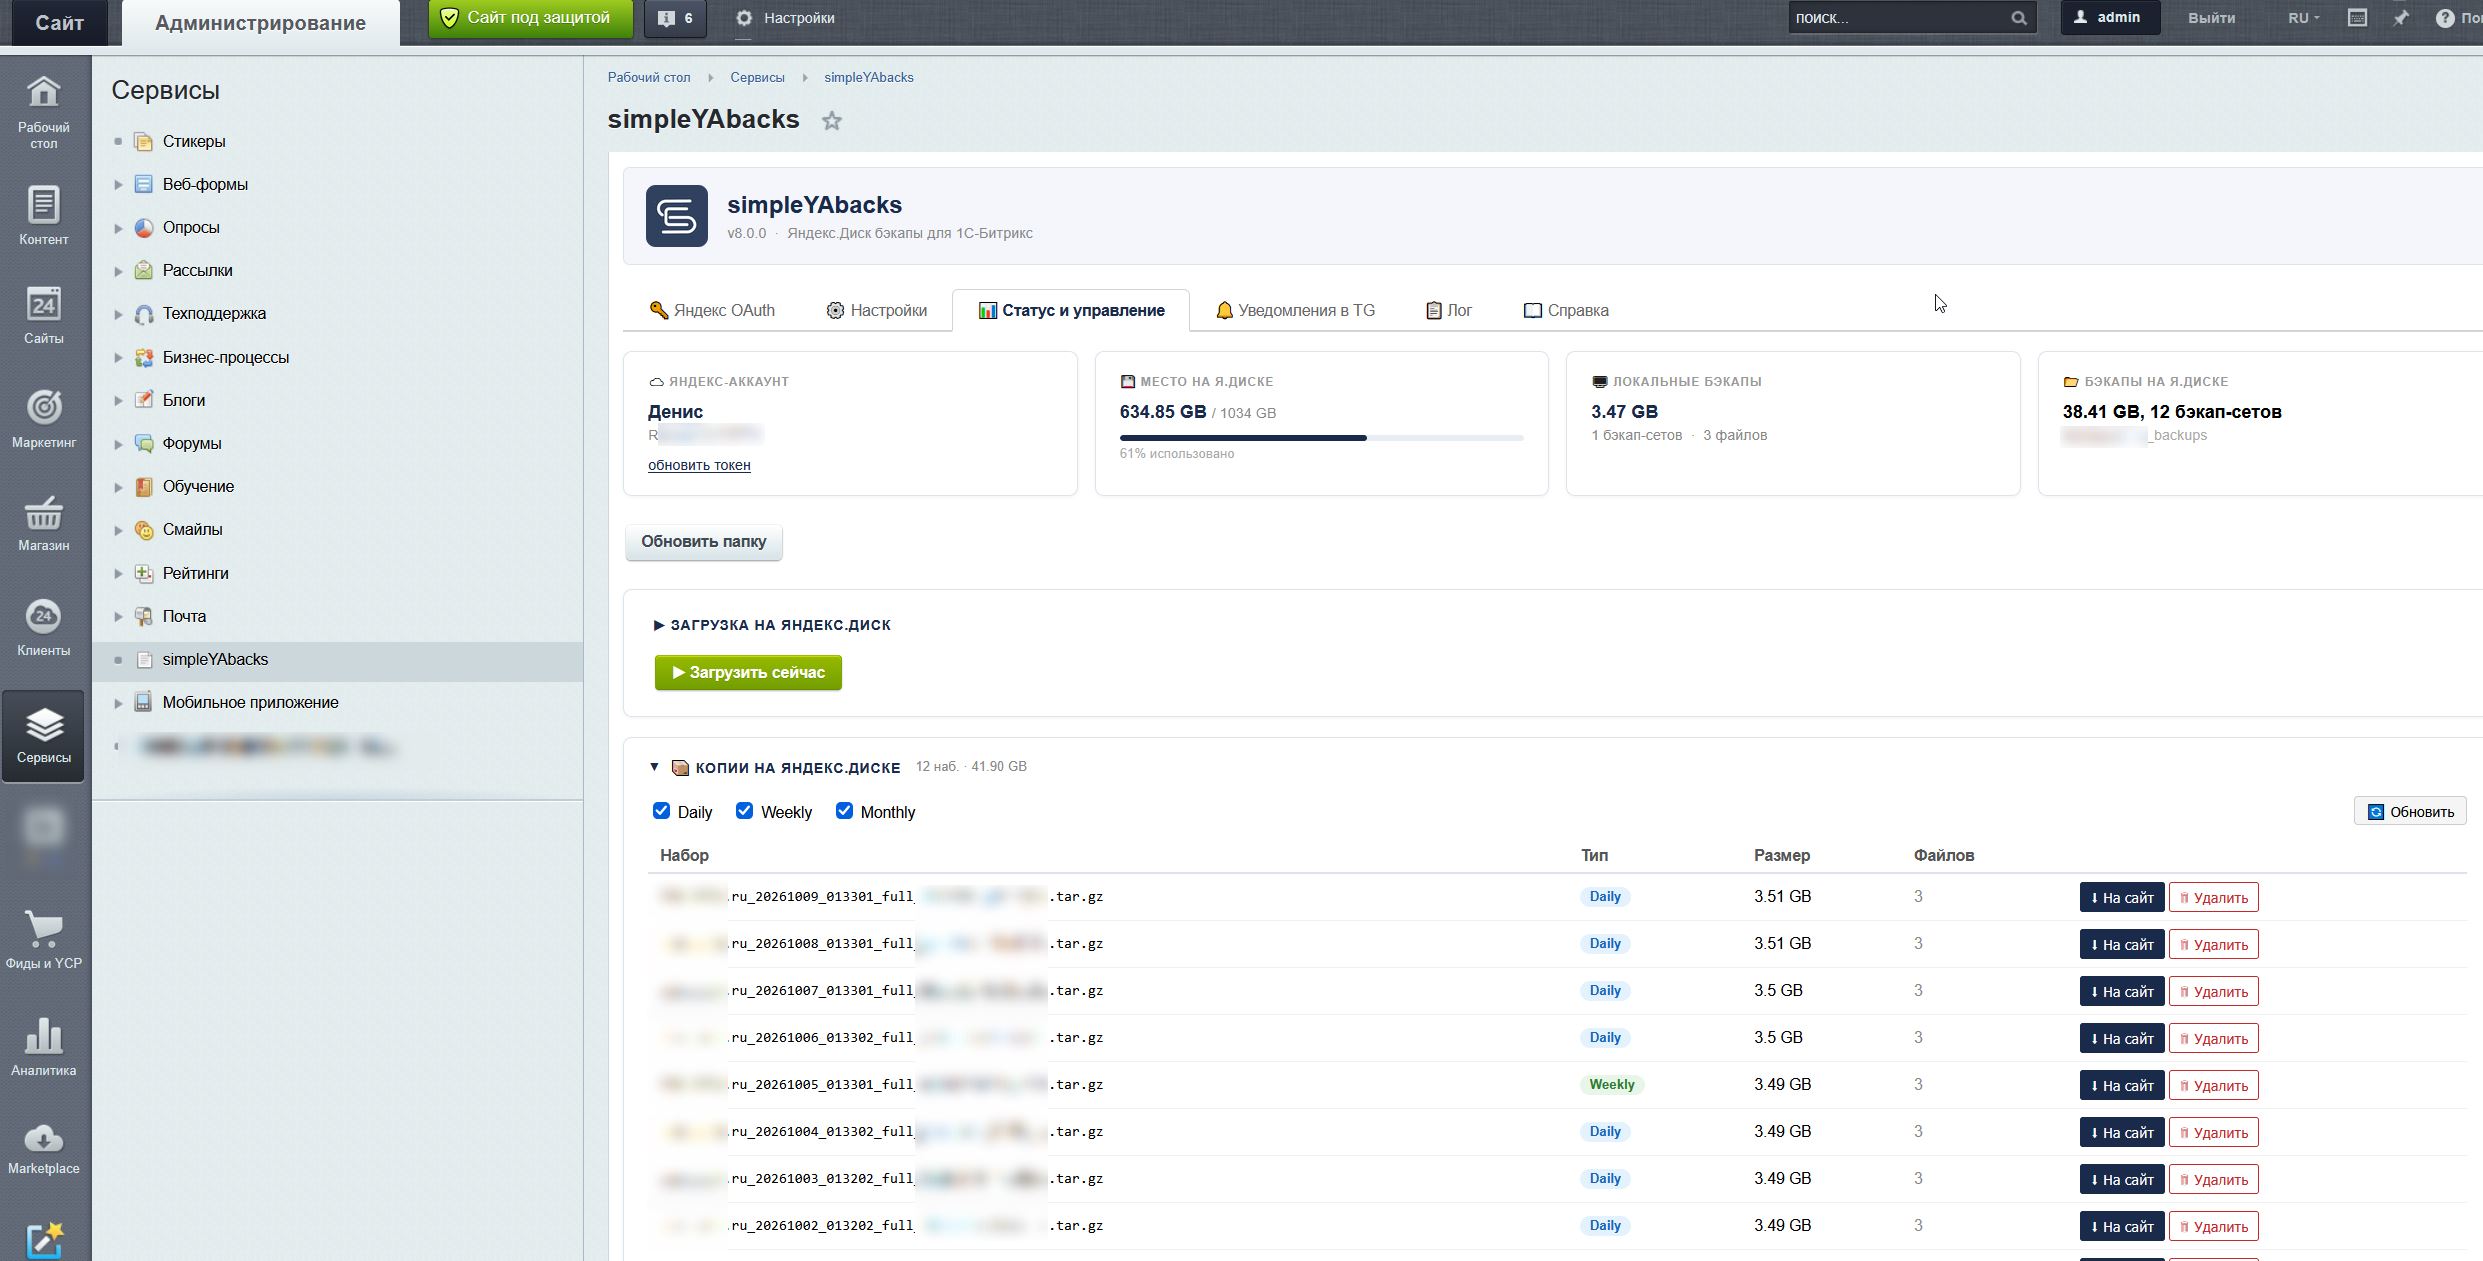Viewport: 2483px width, 1261px height.
Task: Open the Фиды и YCP section
Action: [43, 940]
